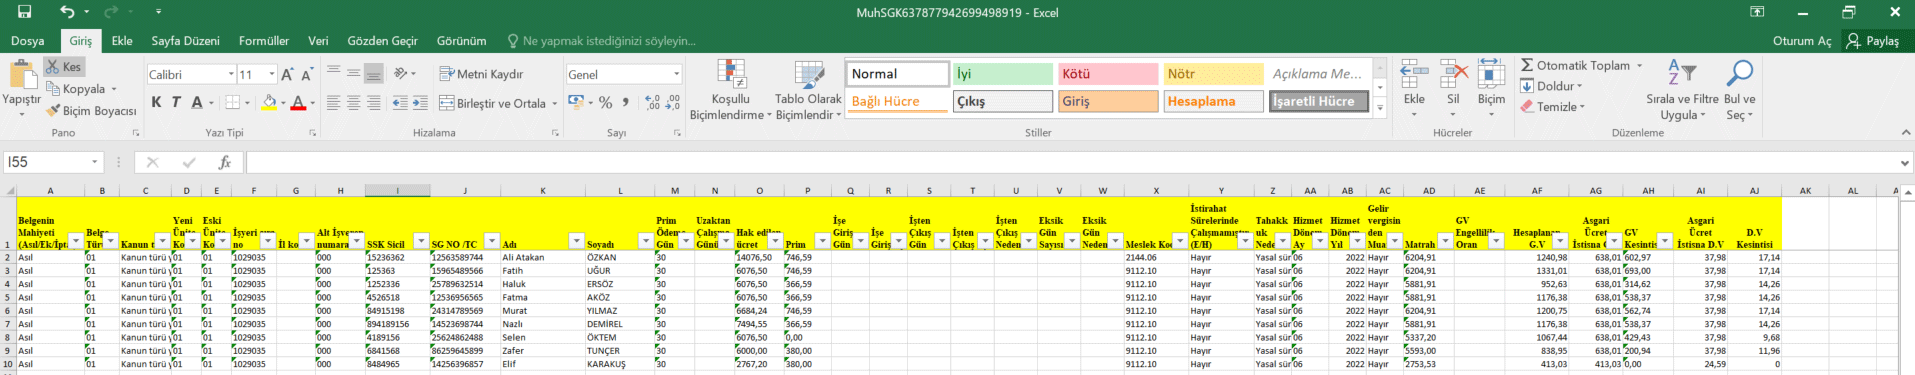This screenshot has height=375, width=1915.
Task: Open filter dropdown for Adı column
Action: [576, 241]
